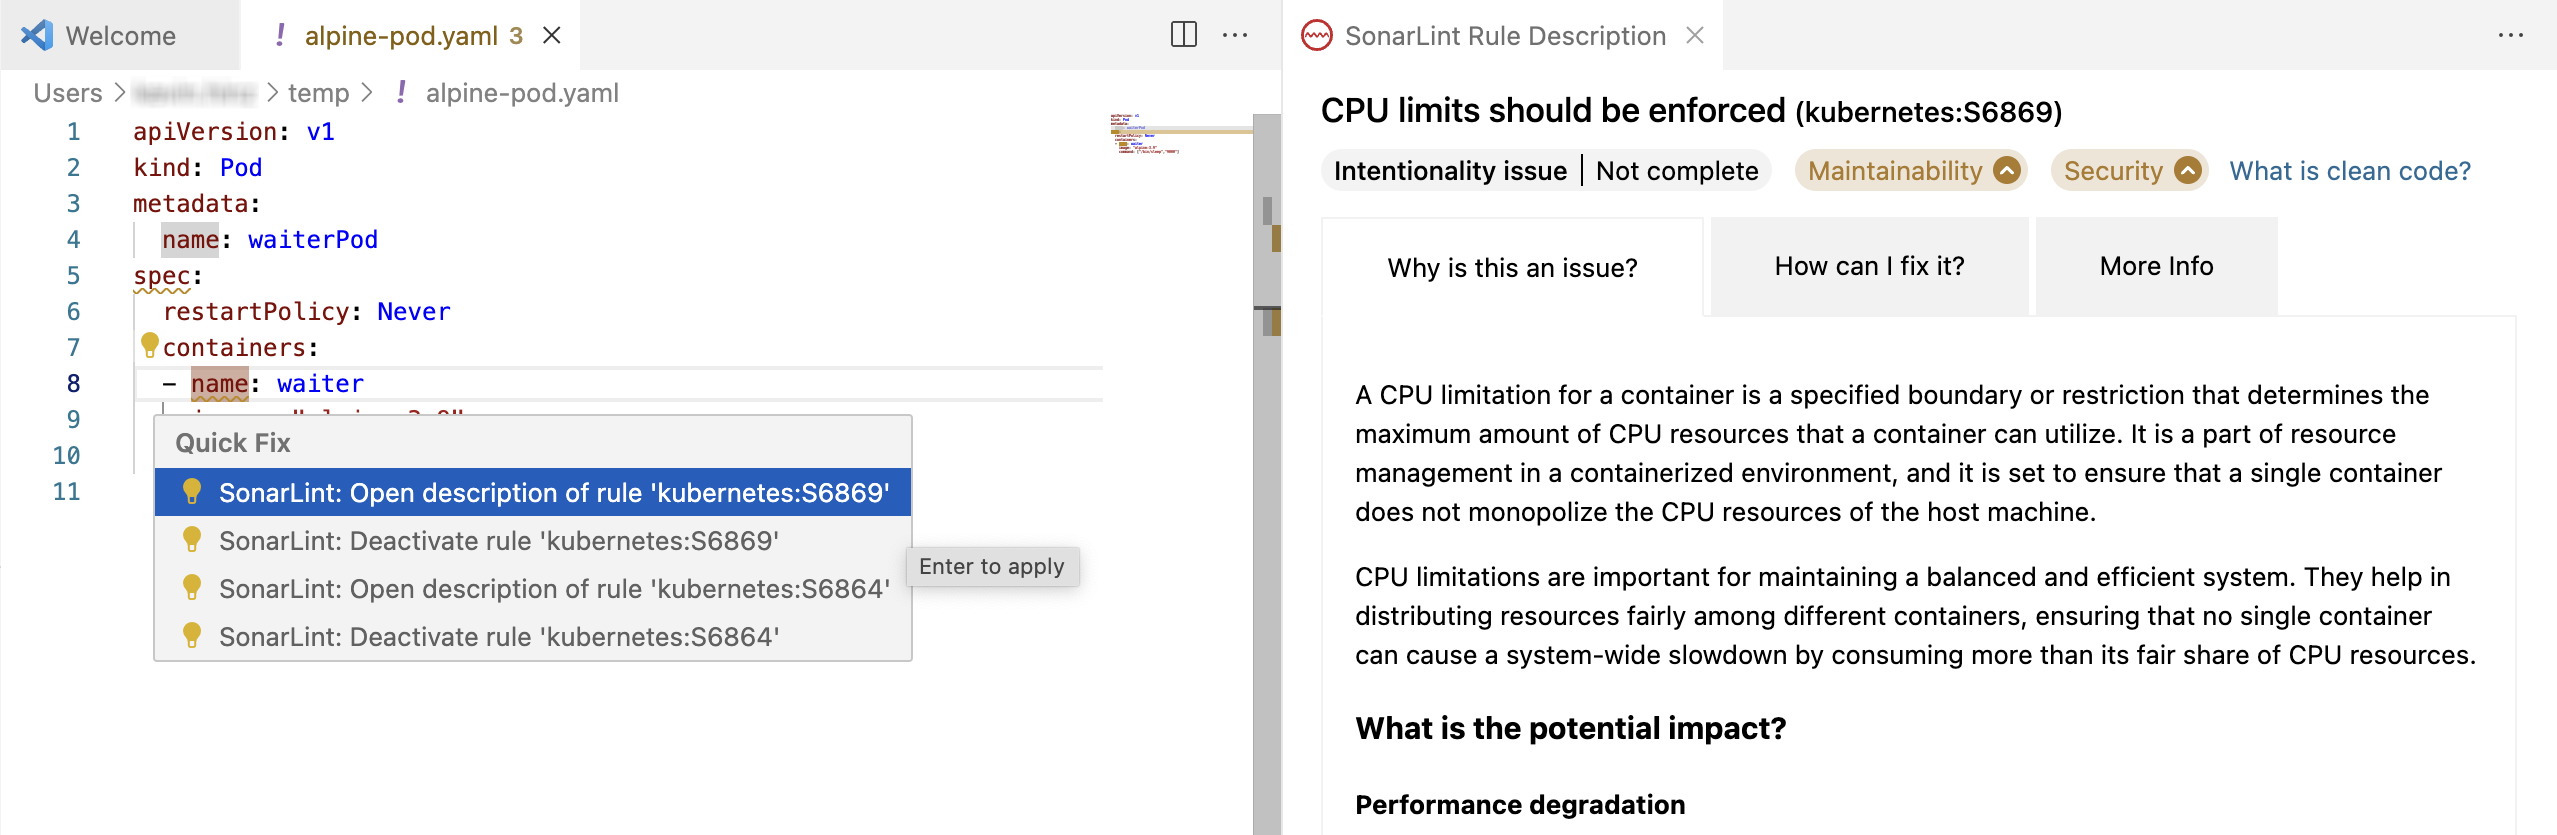The image size is (2557, 835).
Task: Click the 'temp' breadcrumb folder
Action: (x=318, y=93)
